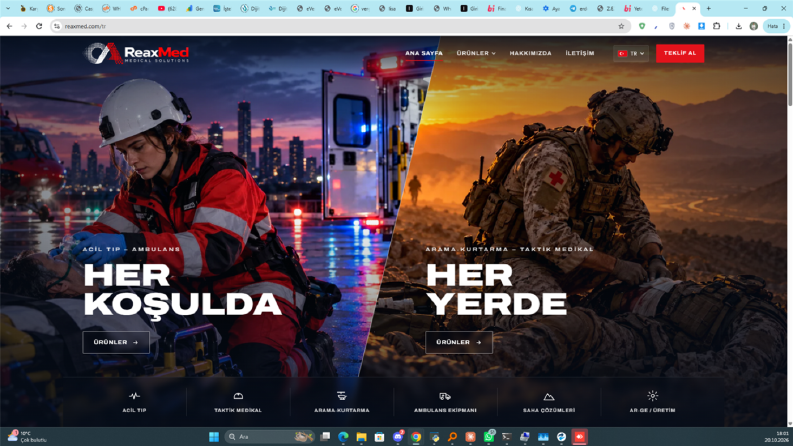Screen dimensions: 793x446
Task: Click the ReaxMed logo
Action: point(137,53)
